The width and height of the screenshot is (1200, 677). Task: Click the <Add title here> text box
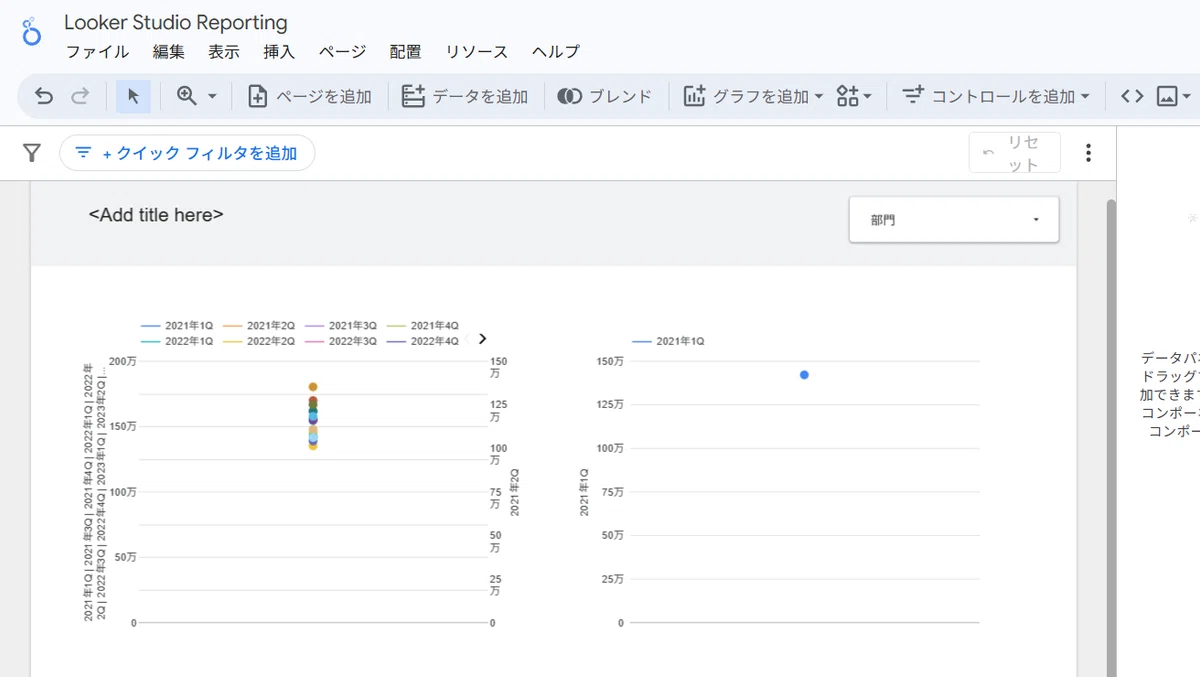(x=156, y=215)
